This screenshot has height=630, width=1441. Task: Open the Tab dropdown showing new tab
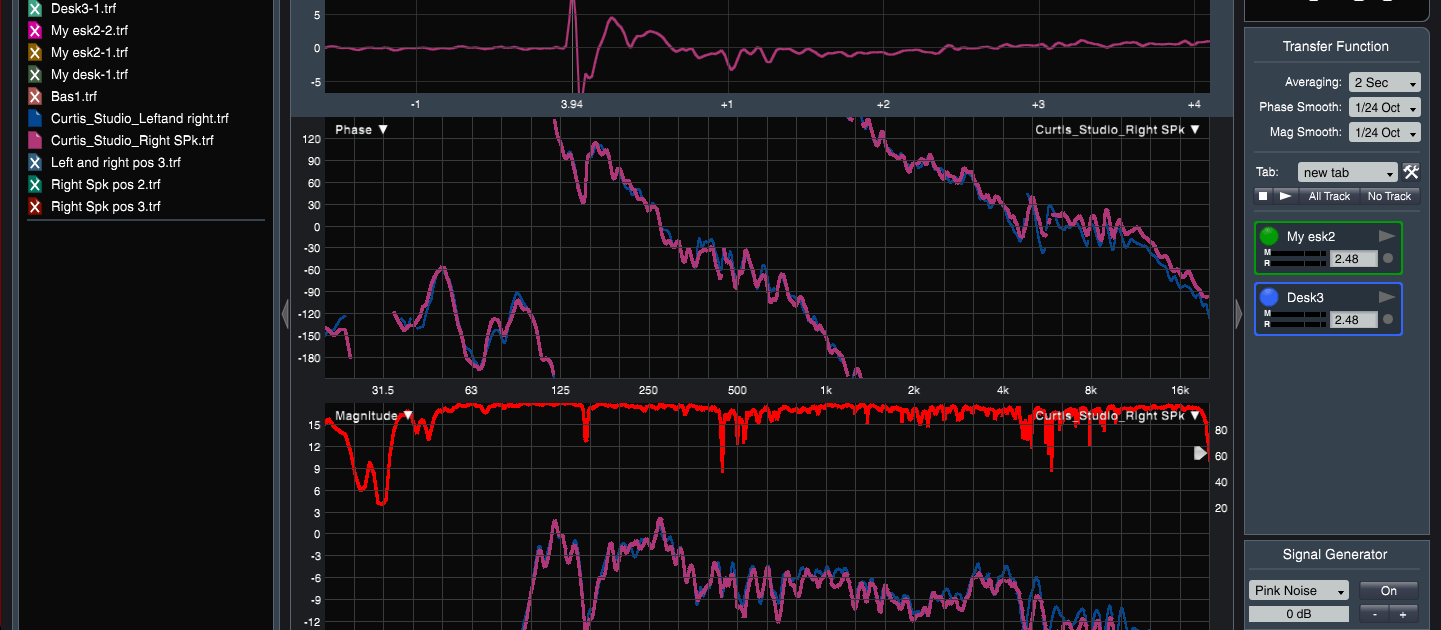(x=1347, y=173)
